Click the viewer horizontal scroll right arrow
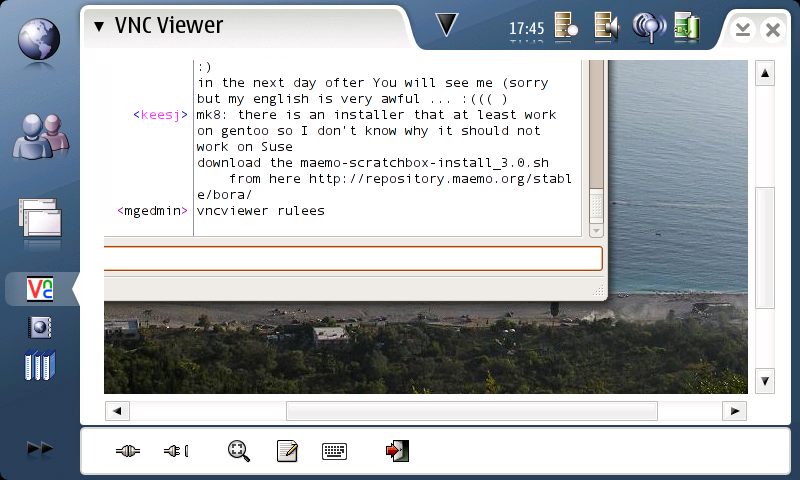The image size is (800, 480). click(735, 411)
